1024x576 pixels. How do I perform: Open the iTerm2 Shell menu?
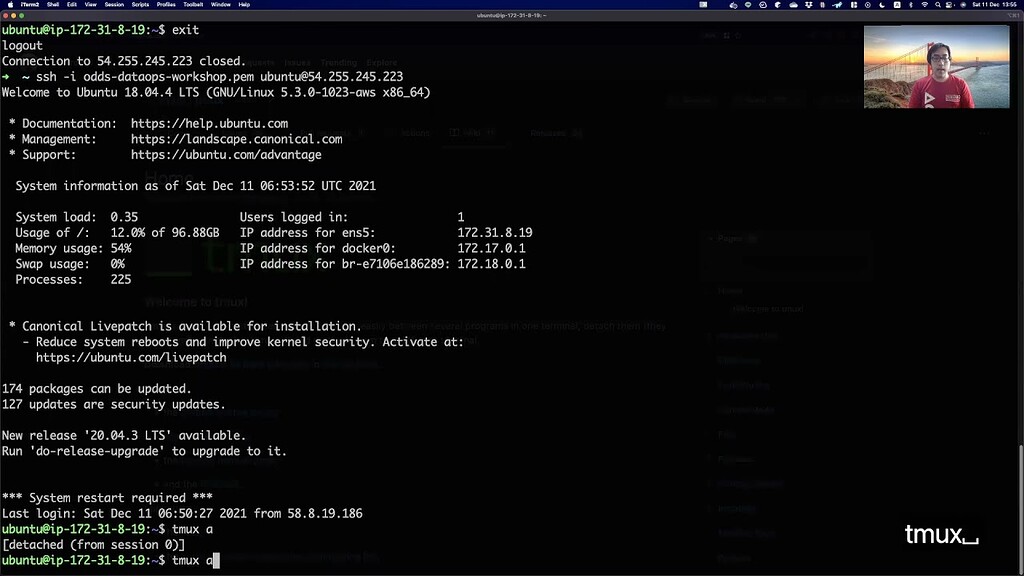pyautogui.click(x=53, y=4)
